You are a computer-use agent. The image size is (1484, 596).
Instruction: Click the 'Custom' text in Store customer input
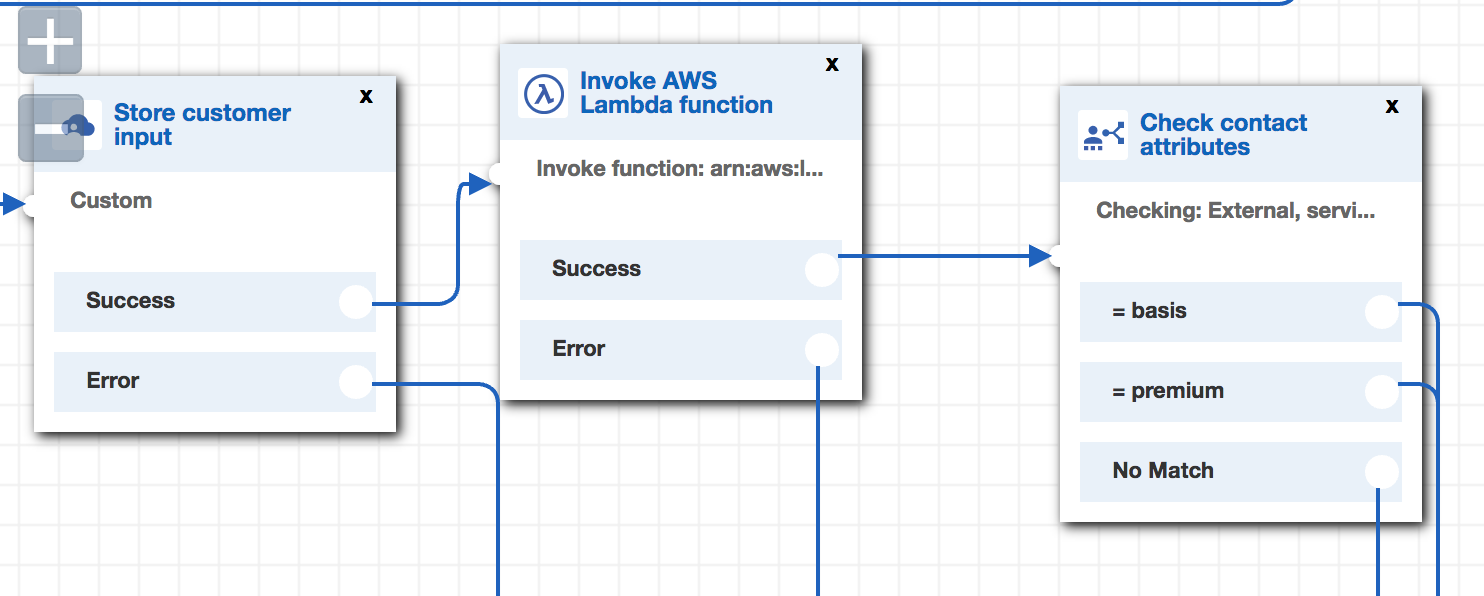(111, 201)
